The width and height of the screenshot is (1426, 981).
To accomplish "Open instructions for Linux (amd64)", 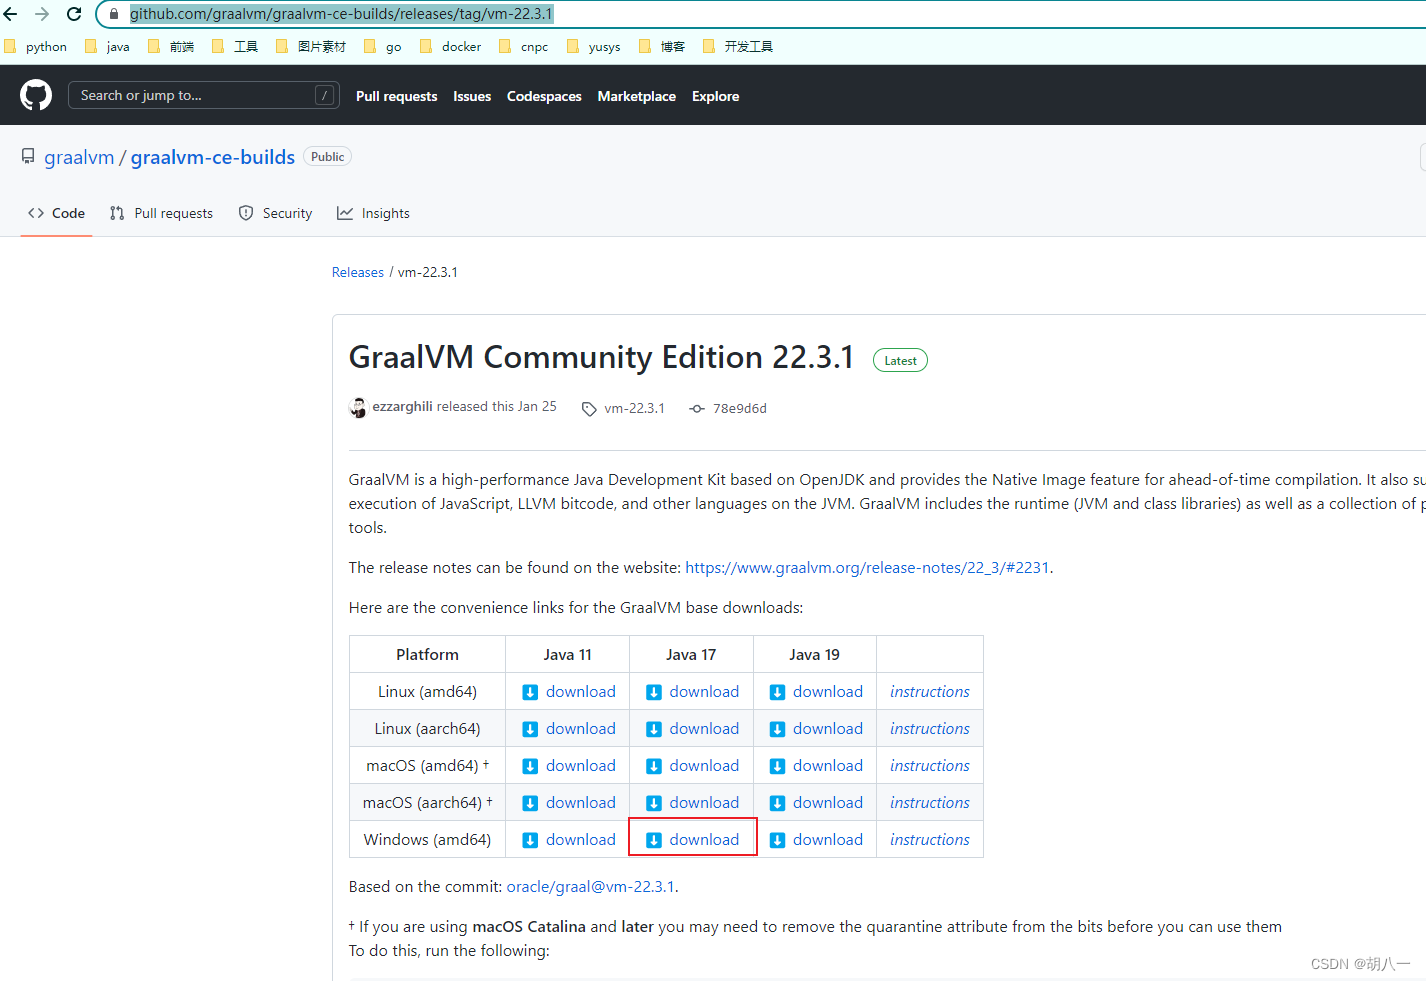I will click(930, 692).
